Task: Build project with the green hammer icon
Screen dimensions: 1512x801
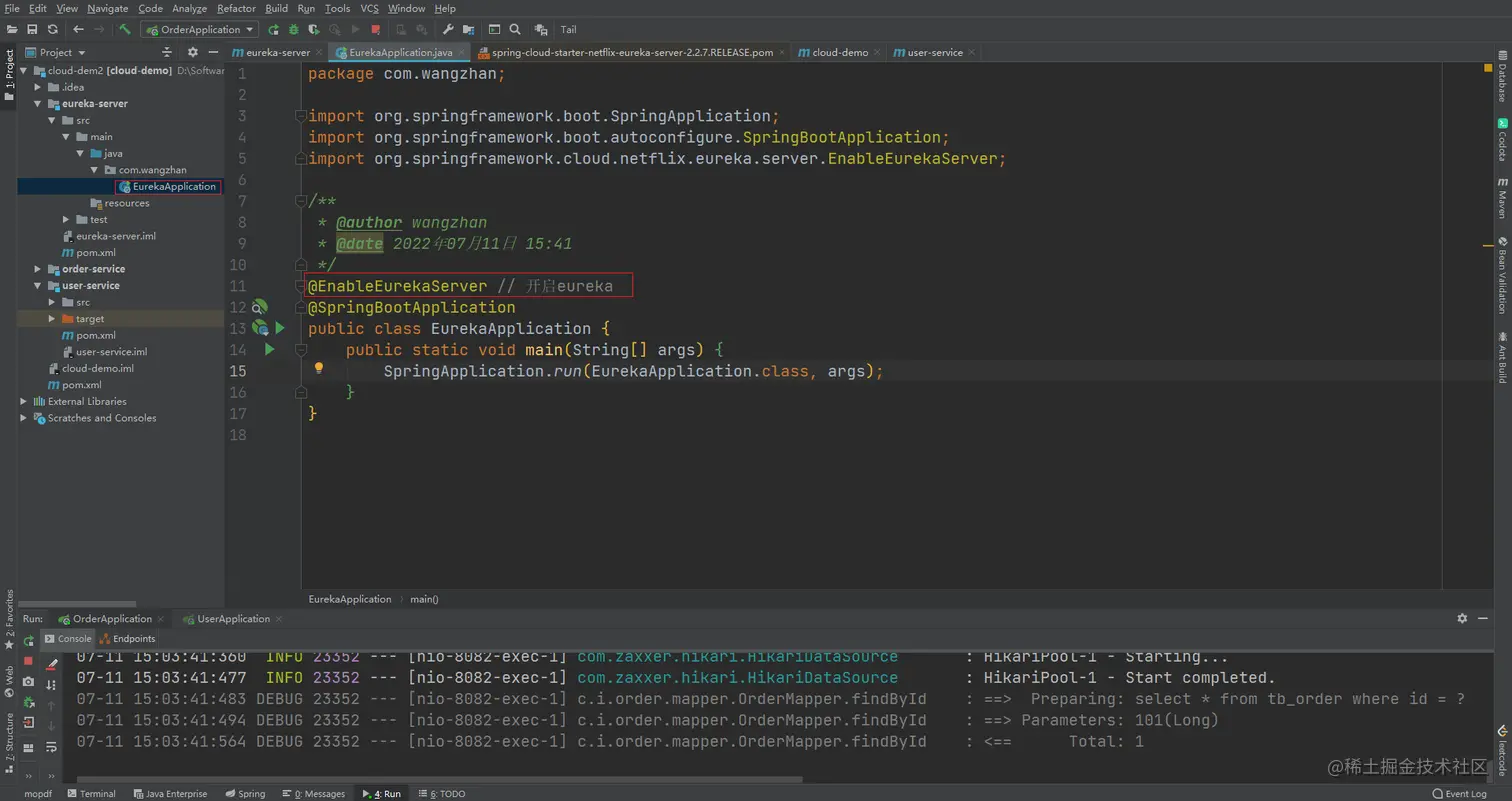Action: 125,29
